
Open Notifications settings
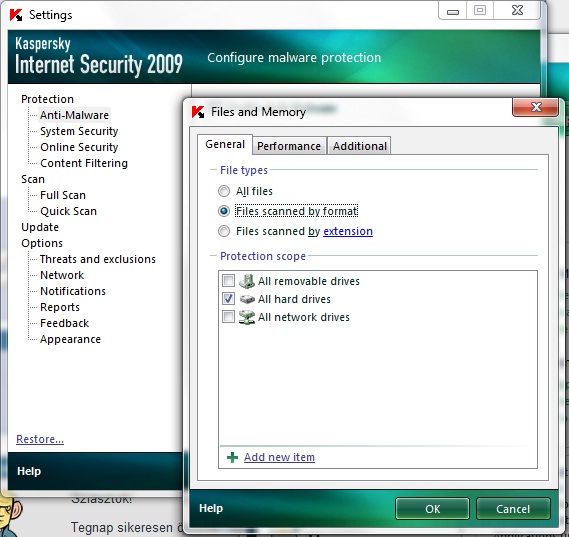coord(73,291)
